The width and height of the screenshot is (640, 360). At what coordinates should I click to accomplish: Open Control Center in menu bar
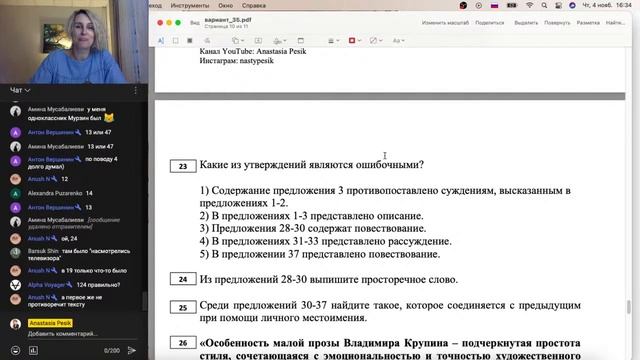[x=558, y=5]
